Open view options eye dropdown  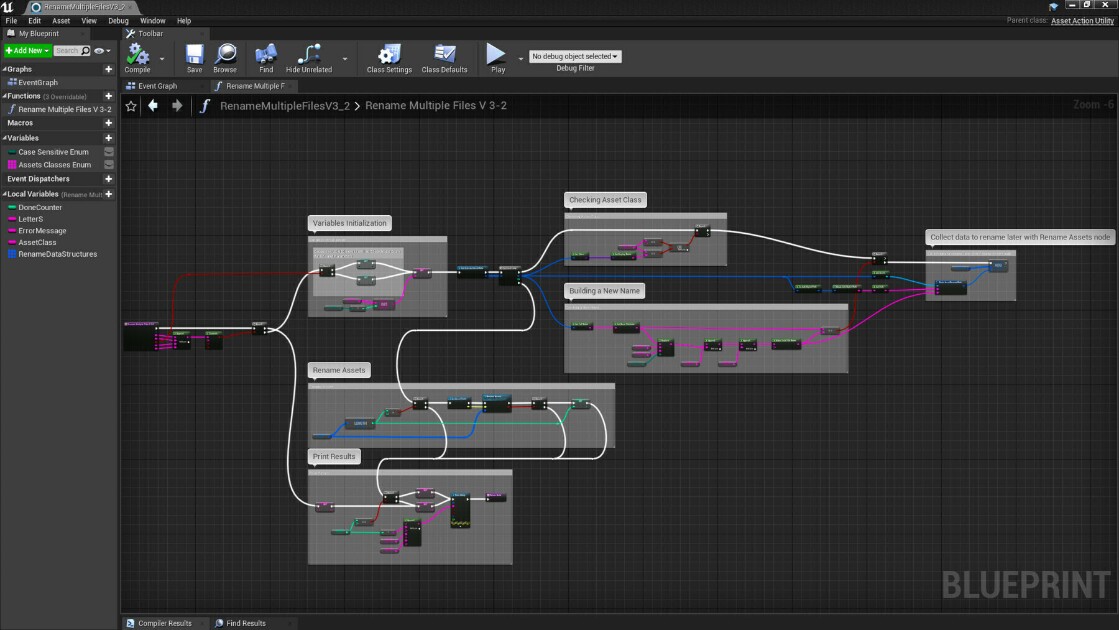[103, 51]
